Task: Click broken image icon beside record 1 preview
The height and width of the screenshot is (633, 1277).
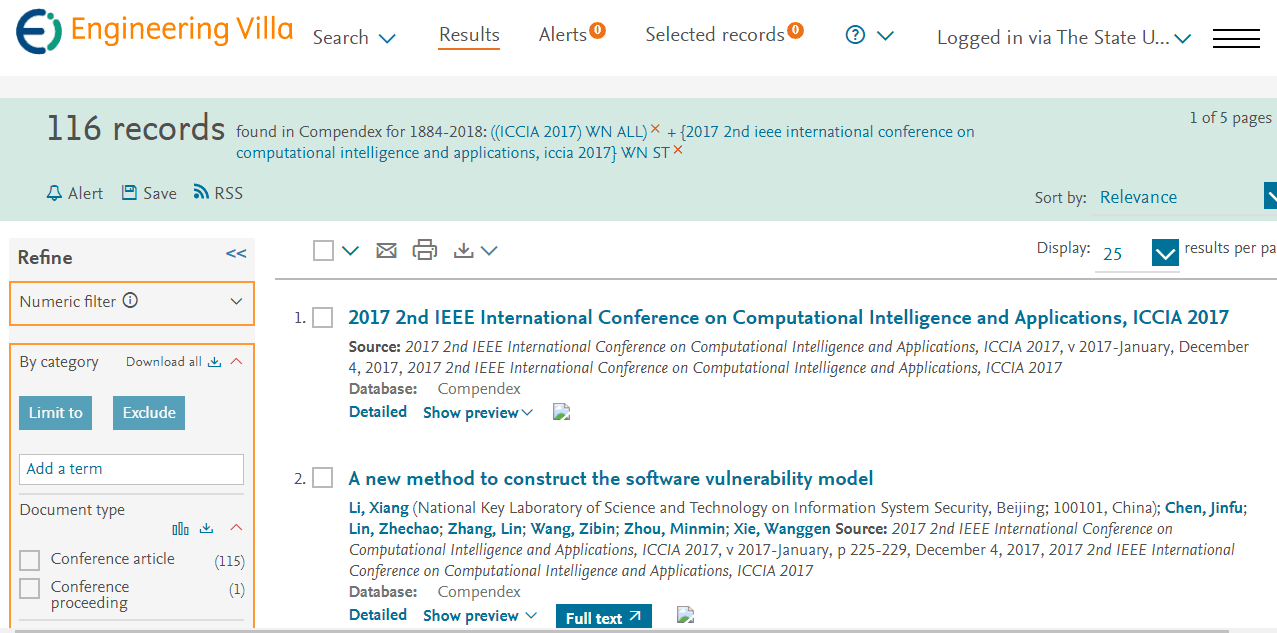Action: [561, 411]
